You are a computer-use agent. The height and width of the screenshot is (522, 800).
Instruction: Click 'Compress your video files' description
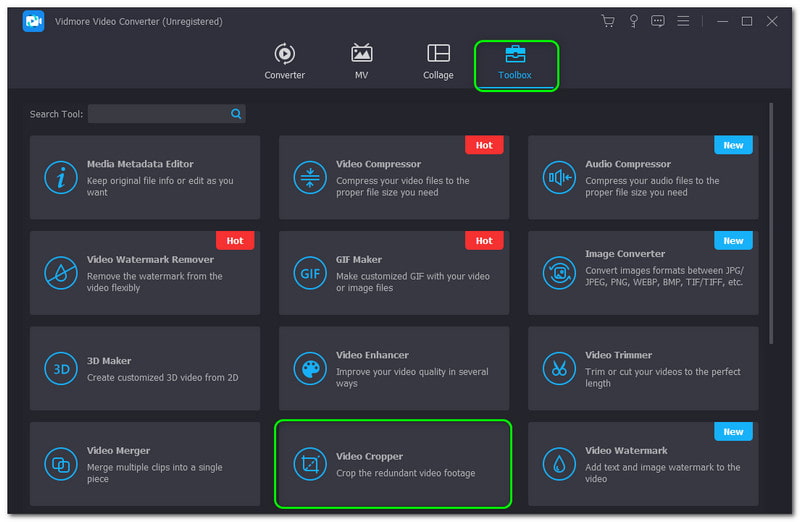[402, 186]
